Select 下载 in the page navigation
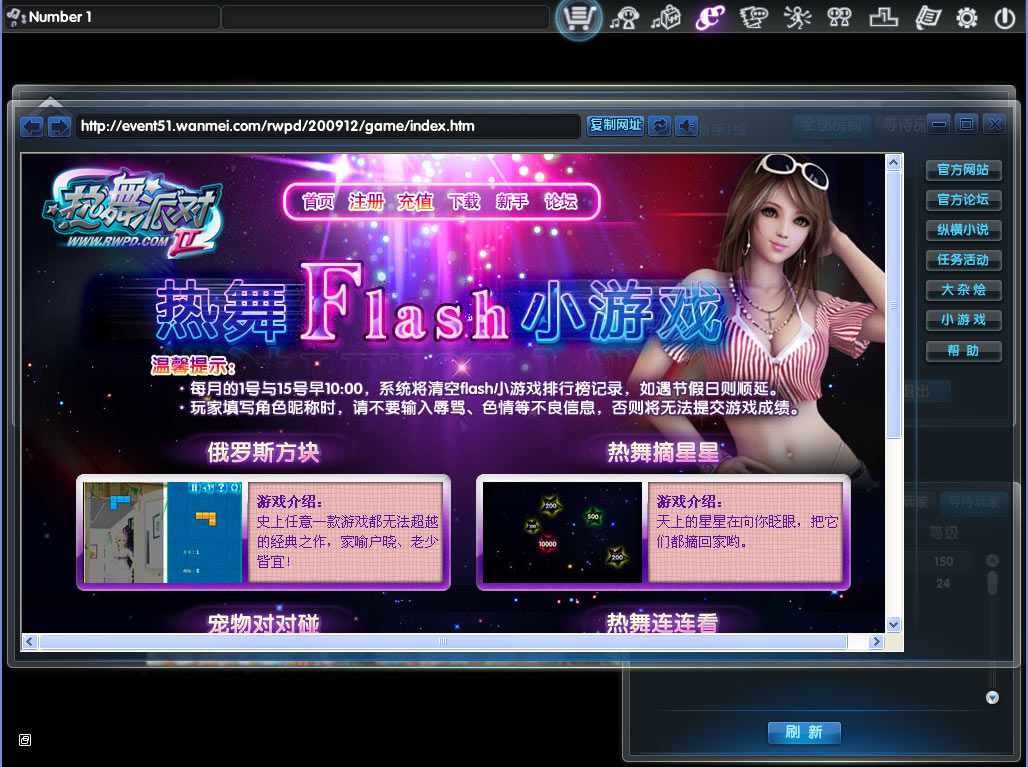 [464, 201]
